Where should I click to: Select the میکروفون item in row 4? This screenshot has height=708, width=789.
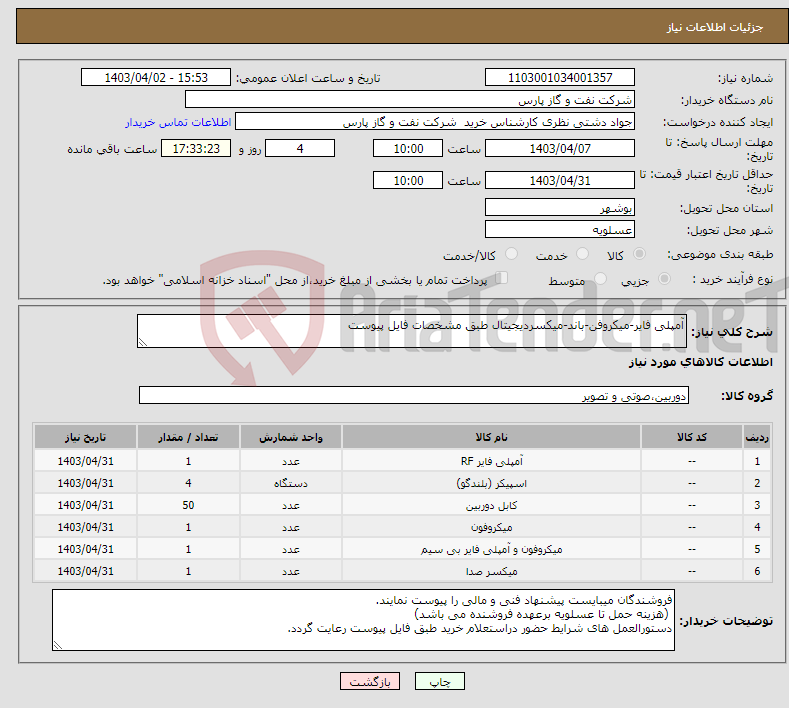pos(491,527)
